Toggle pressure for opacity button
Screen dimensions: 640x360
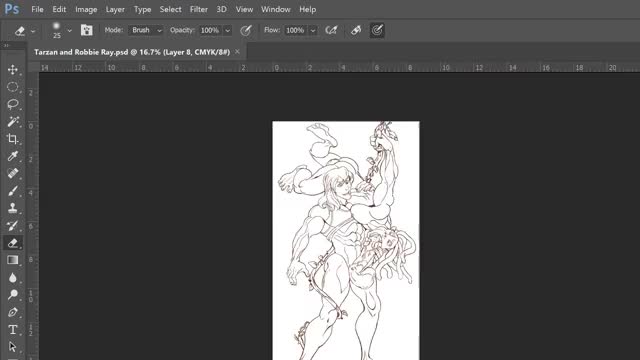point(246,30)
